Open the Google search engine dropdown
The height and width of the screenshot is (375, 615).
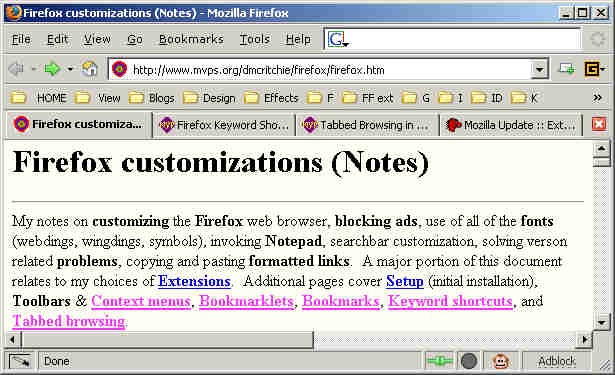click(338, 40)
